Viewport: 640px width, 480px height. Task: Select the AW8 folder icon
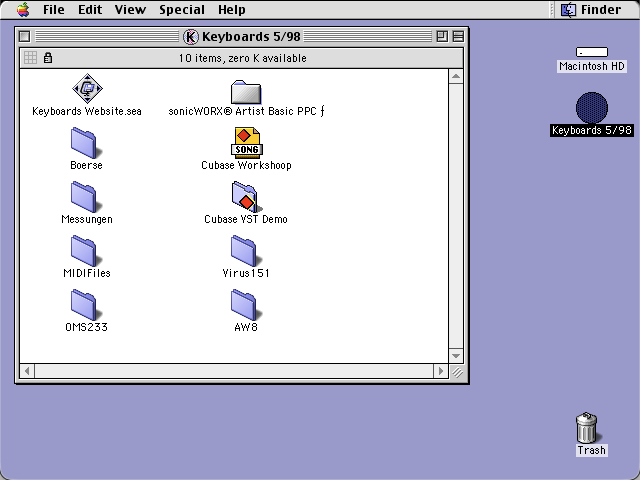tap(245, 304)
